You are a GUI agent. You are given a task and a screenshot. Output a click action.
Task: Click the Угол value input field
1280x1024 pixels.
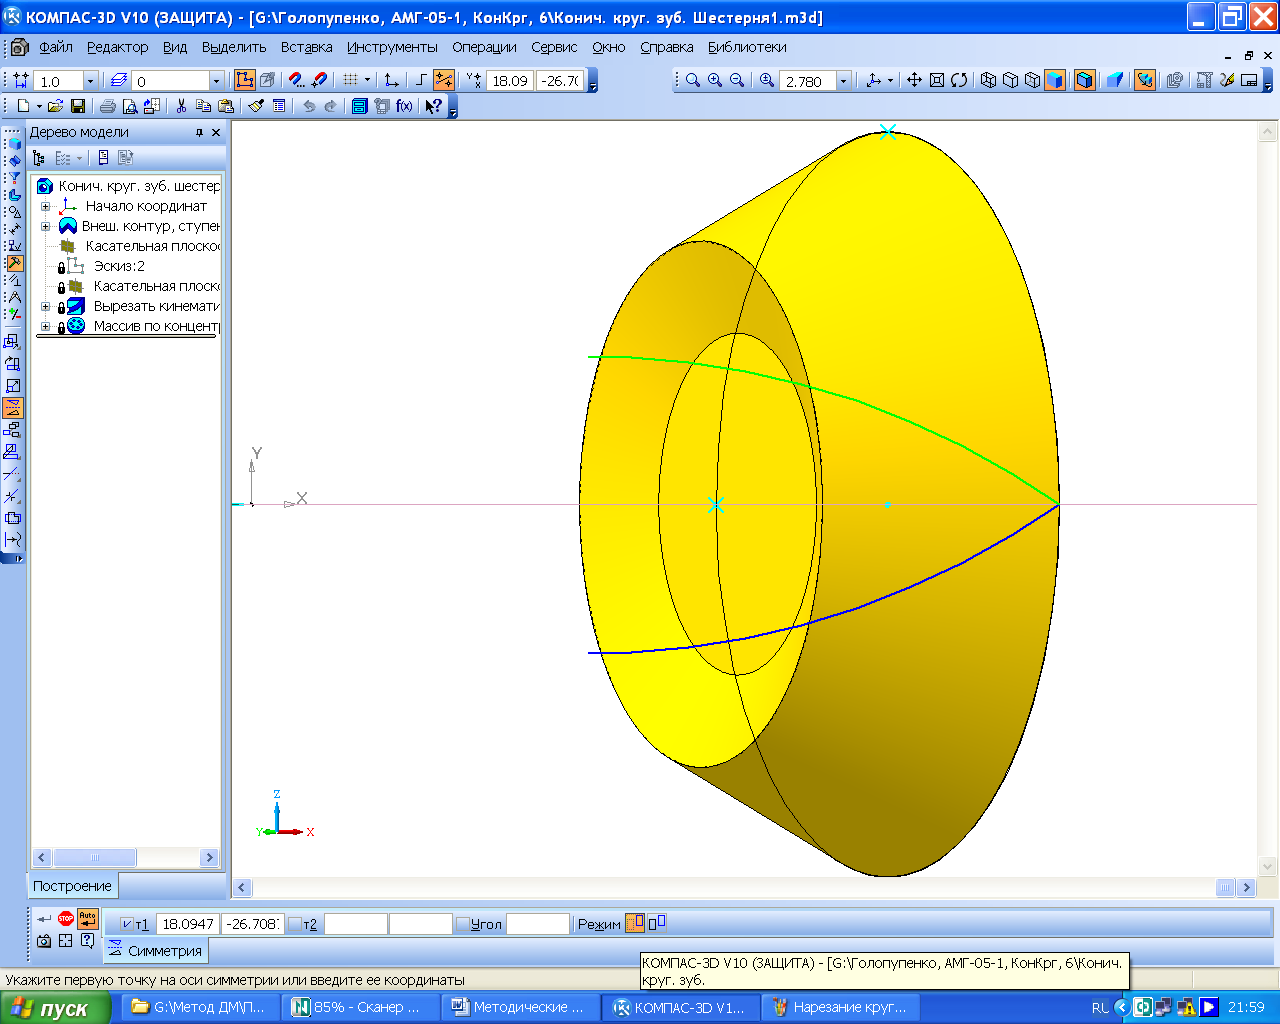[537, 924]
